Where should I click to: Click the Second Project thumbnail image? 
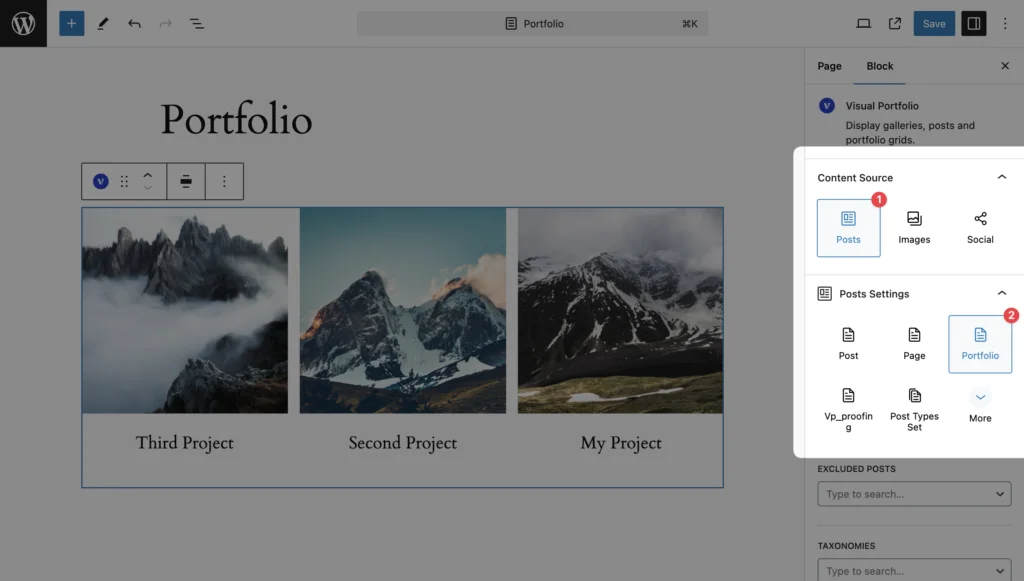[402, 310]
